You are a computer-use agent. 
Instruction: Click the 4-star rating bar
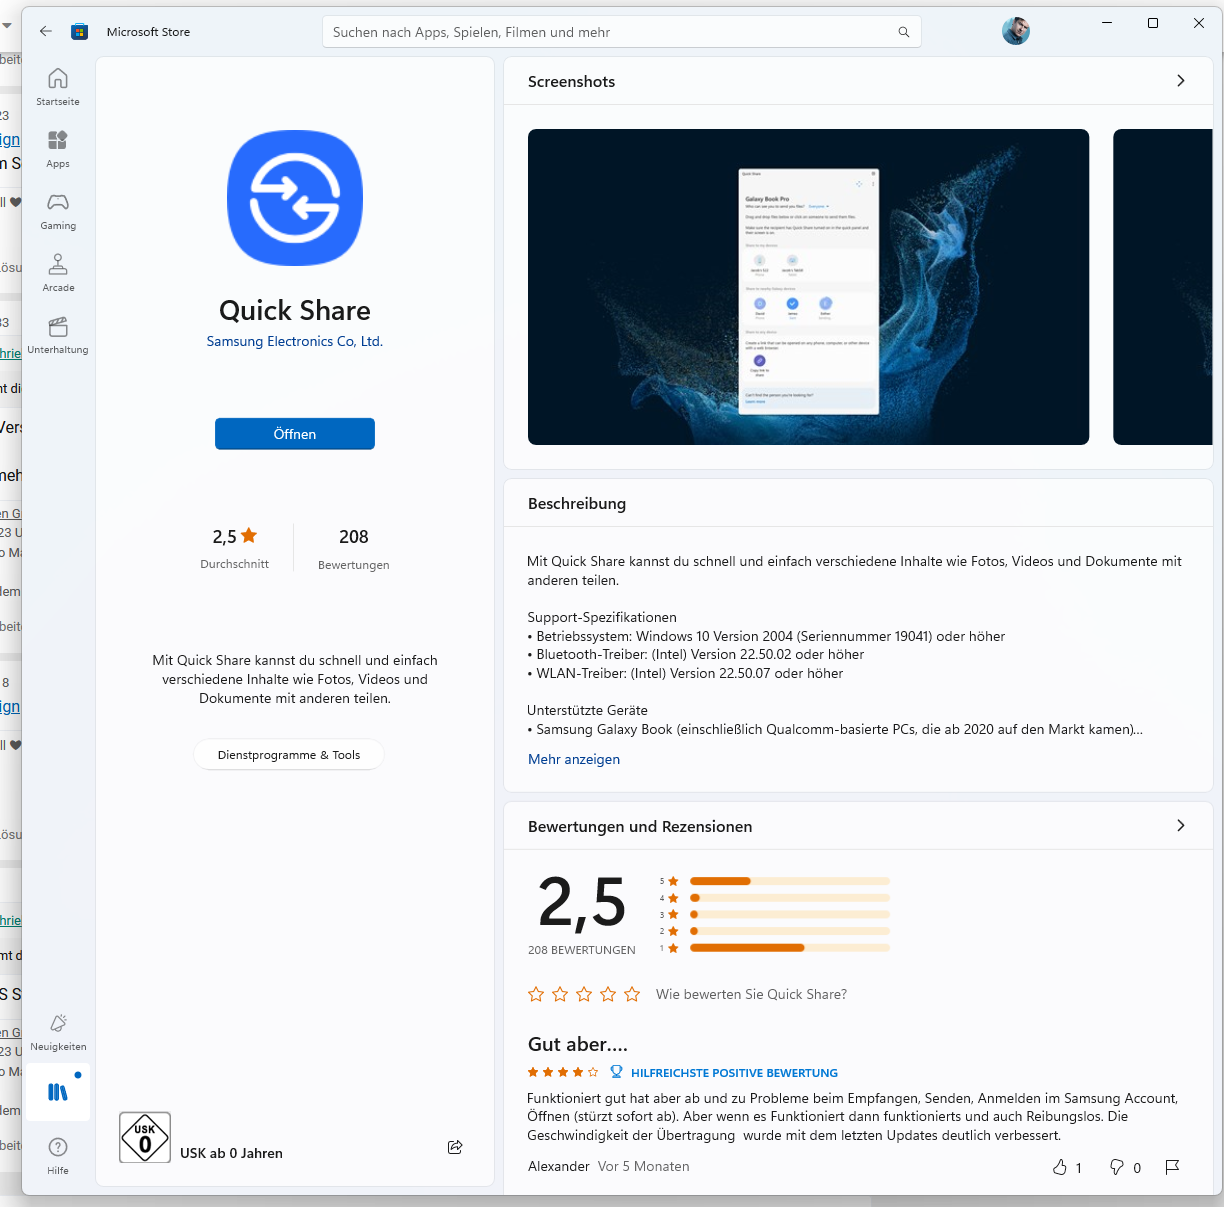pos(790,898)
